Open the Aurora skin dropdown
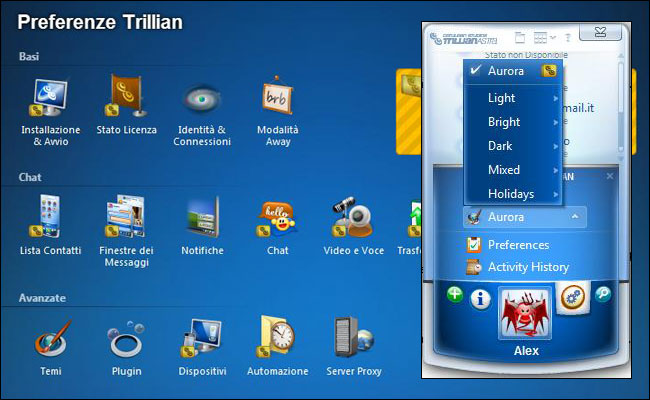The width and height of the screenshot is (650, 400). pos(525,217)
